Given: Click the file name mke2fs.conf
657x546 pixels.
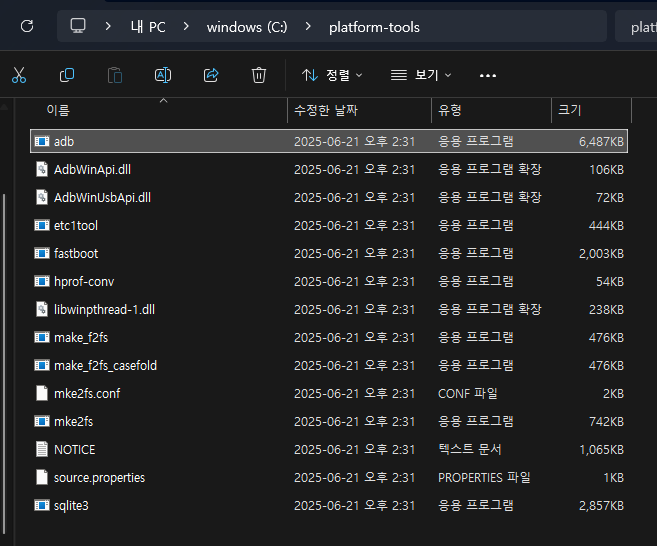Looking at the screenshot, I should pos(87,393).
